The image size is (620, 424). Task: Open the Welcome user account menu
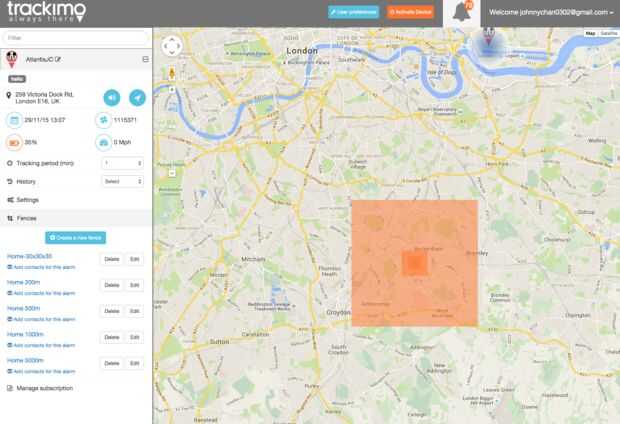[551, 12]
